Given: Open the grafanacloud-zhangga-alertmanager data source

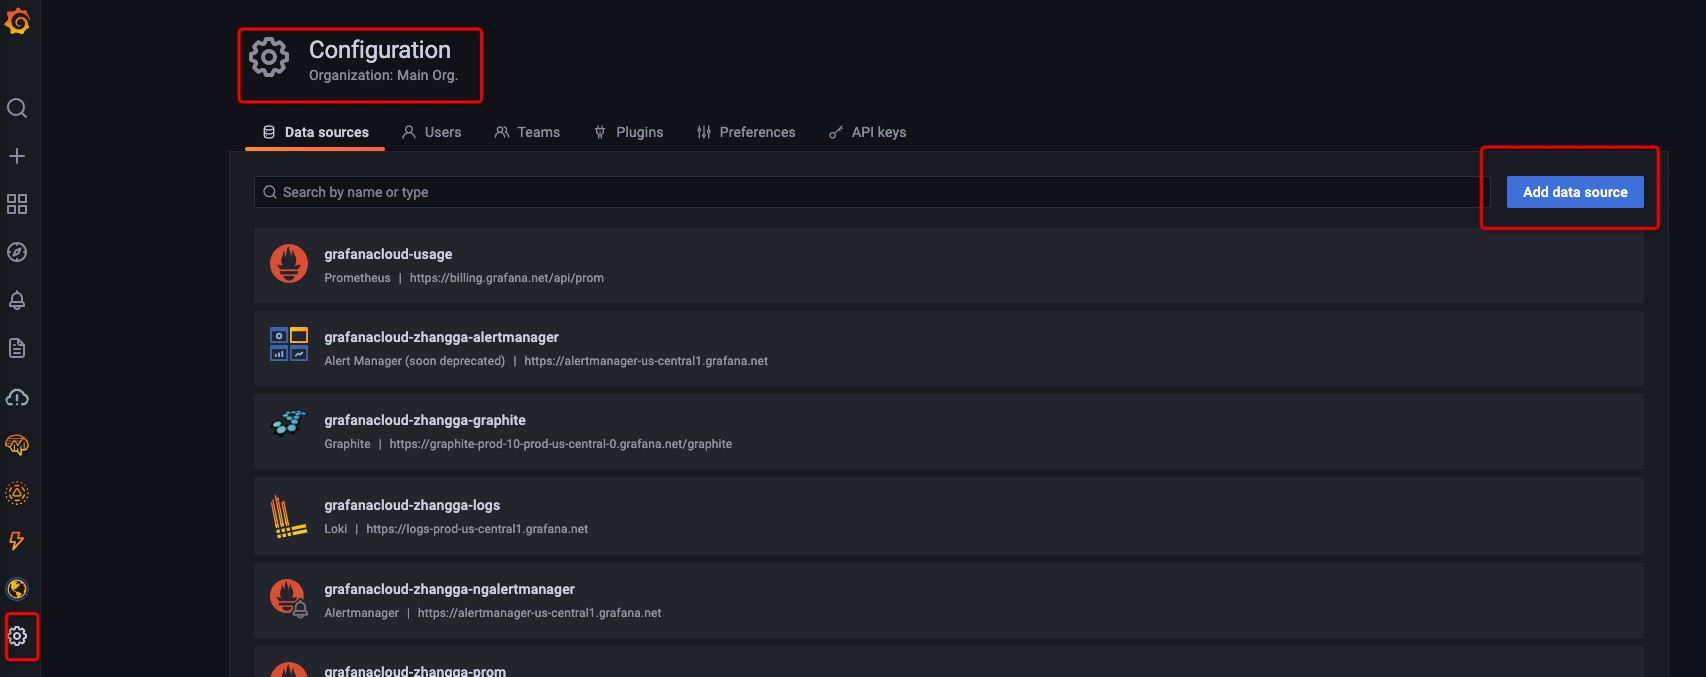Looking at the screenshot, I should (949, 349).
